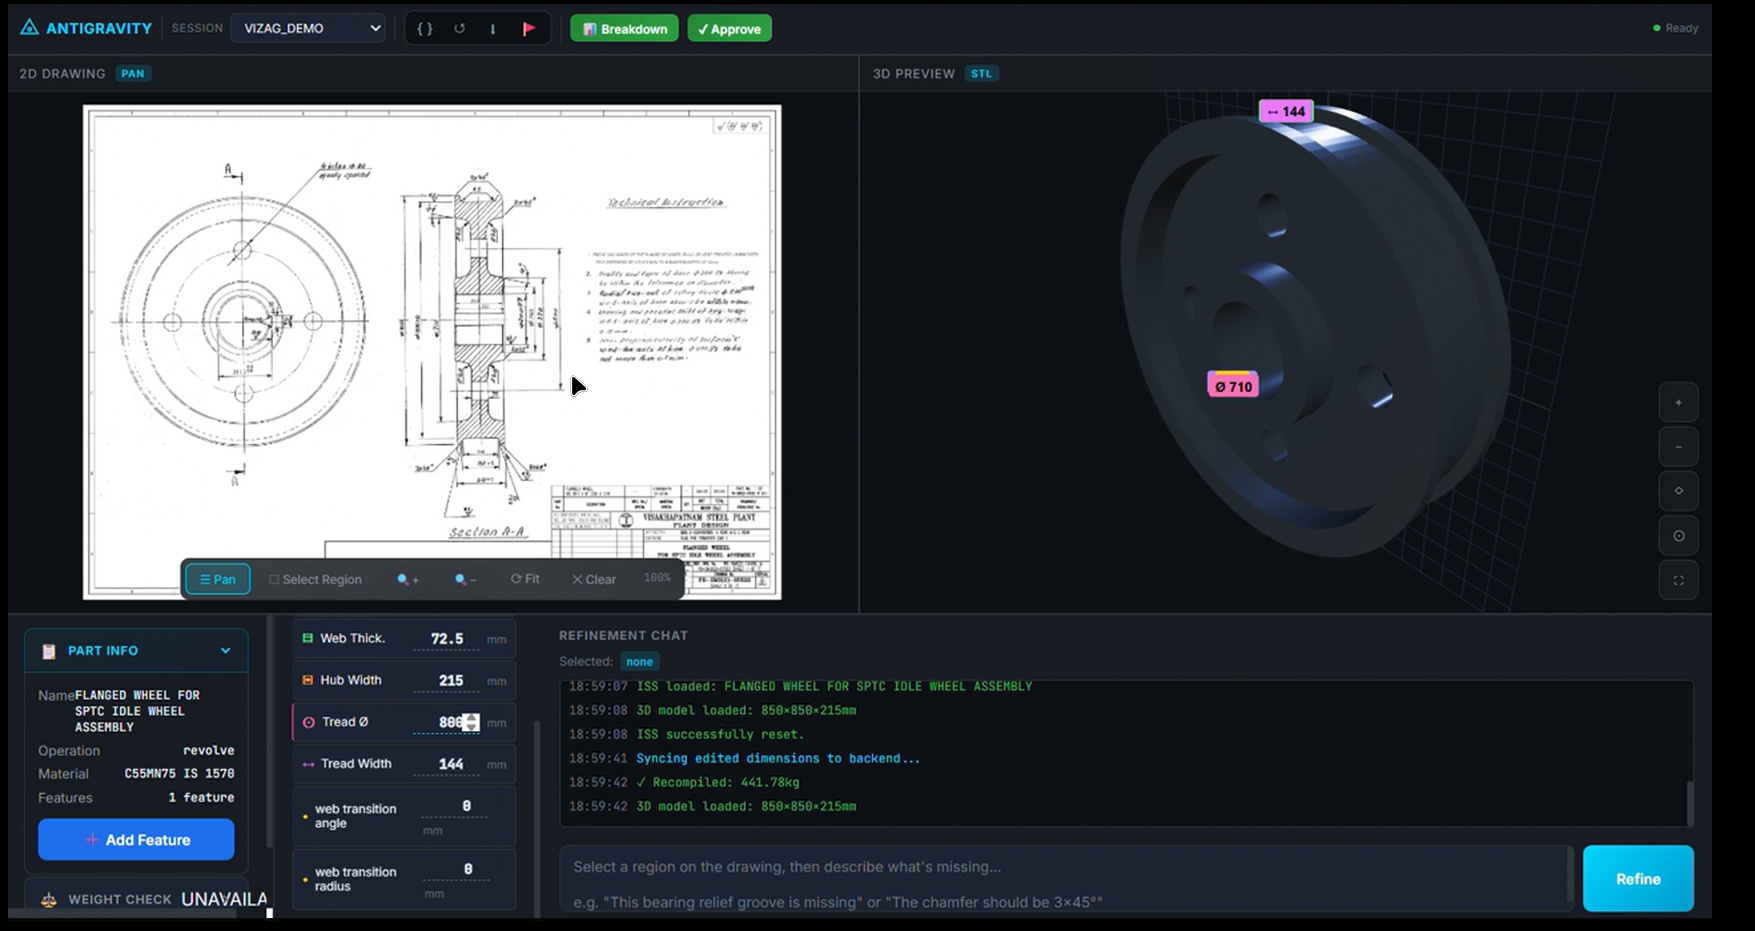
Task: Click the Breakdown button
Action: [625, 29]
